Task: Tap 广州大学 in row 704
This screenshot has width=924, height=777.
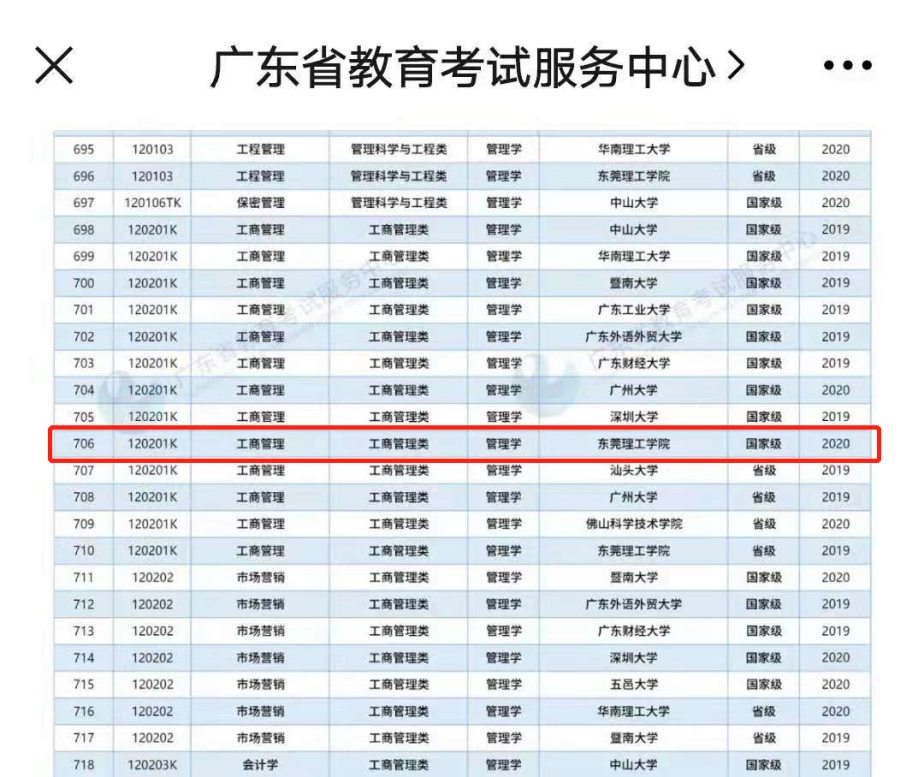Action: pos(633,390)
